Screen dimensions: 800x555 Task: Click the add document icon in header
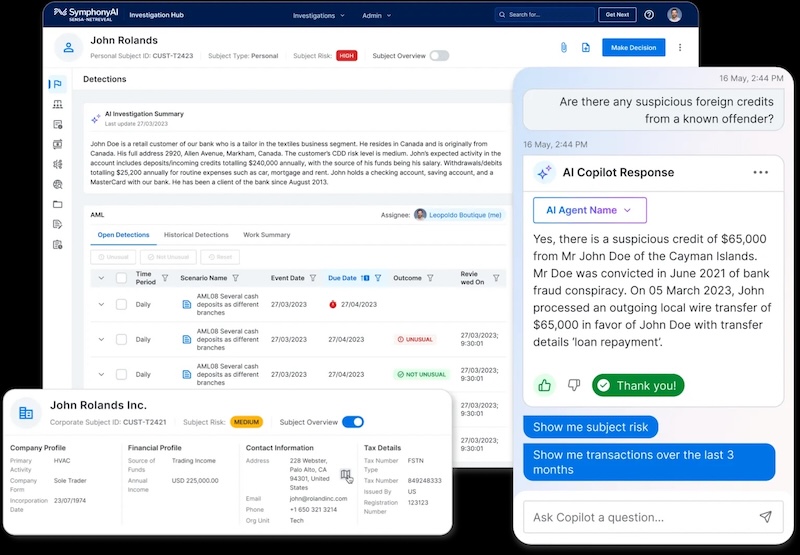[x=586, y=47]
